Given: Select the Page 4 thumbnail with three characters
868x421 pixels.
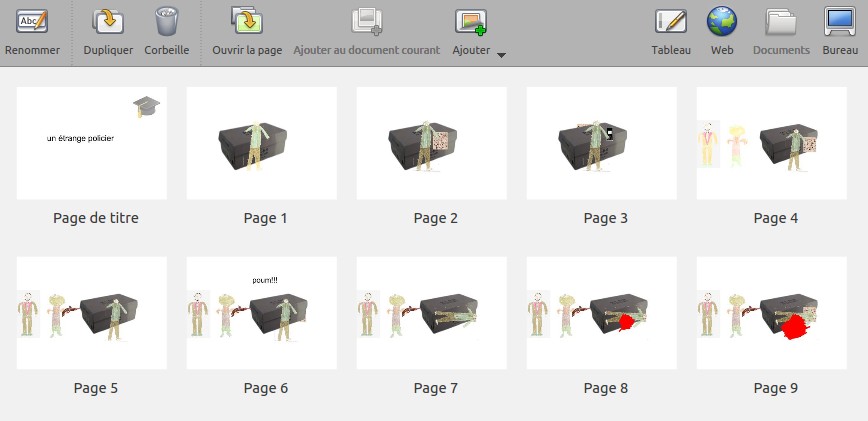Looking at the screenshot, I should click(x=772, y=143).
